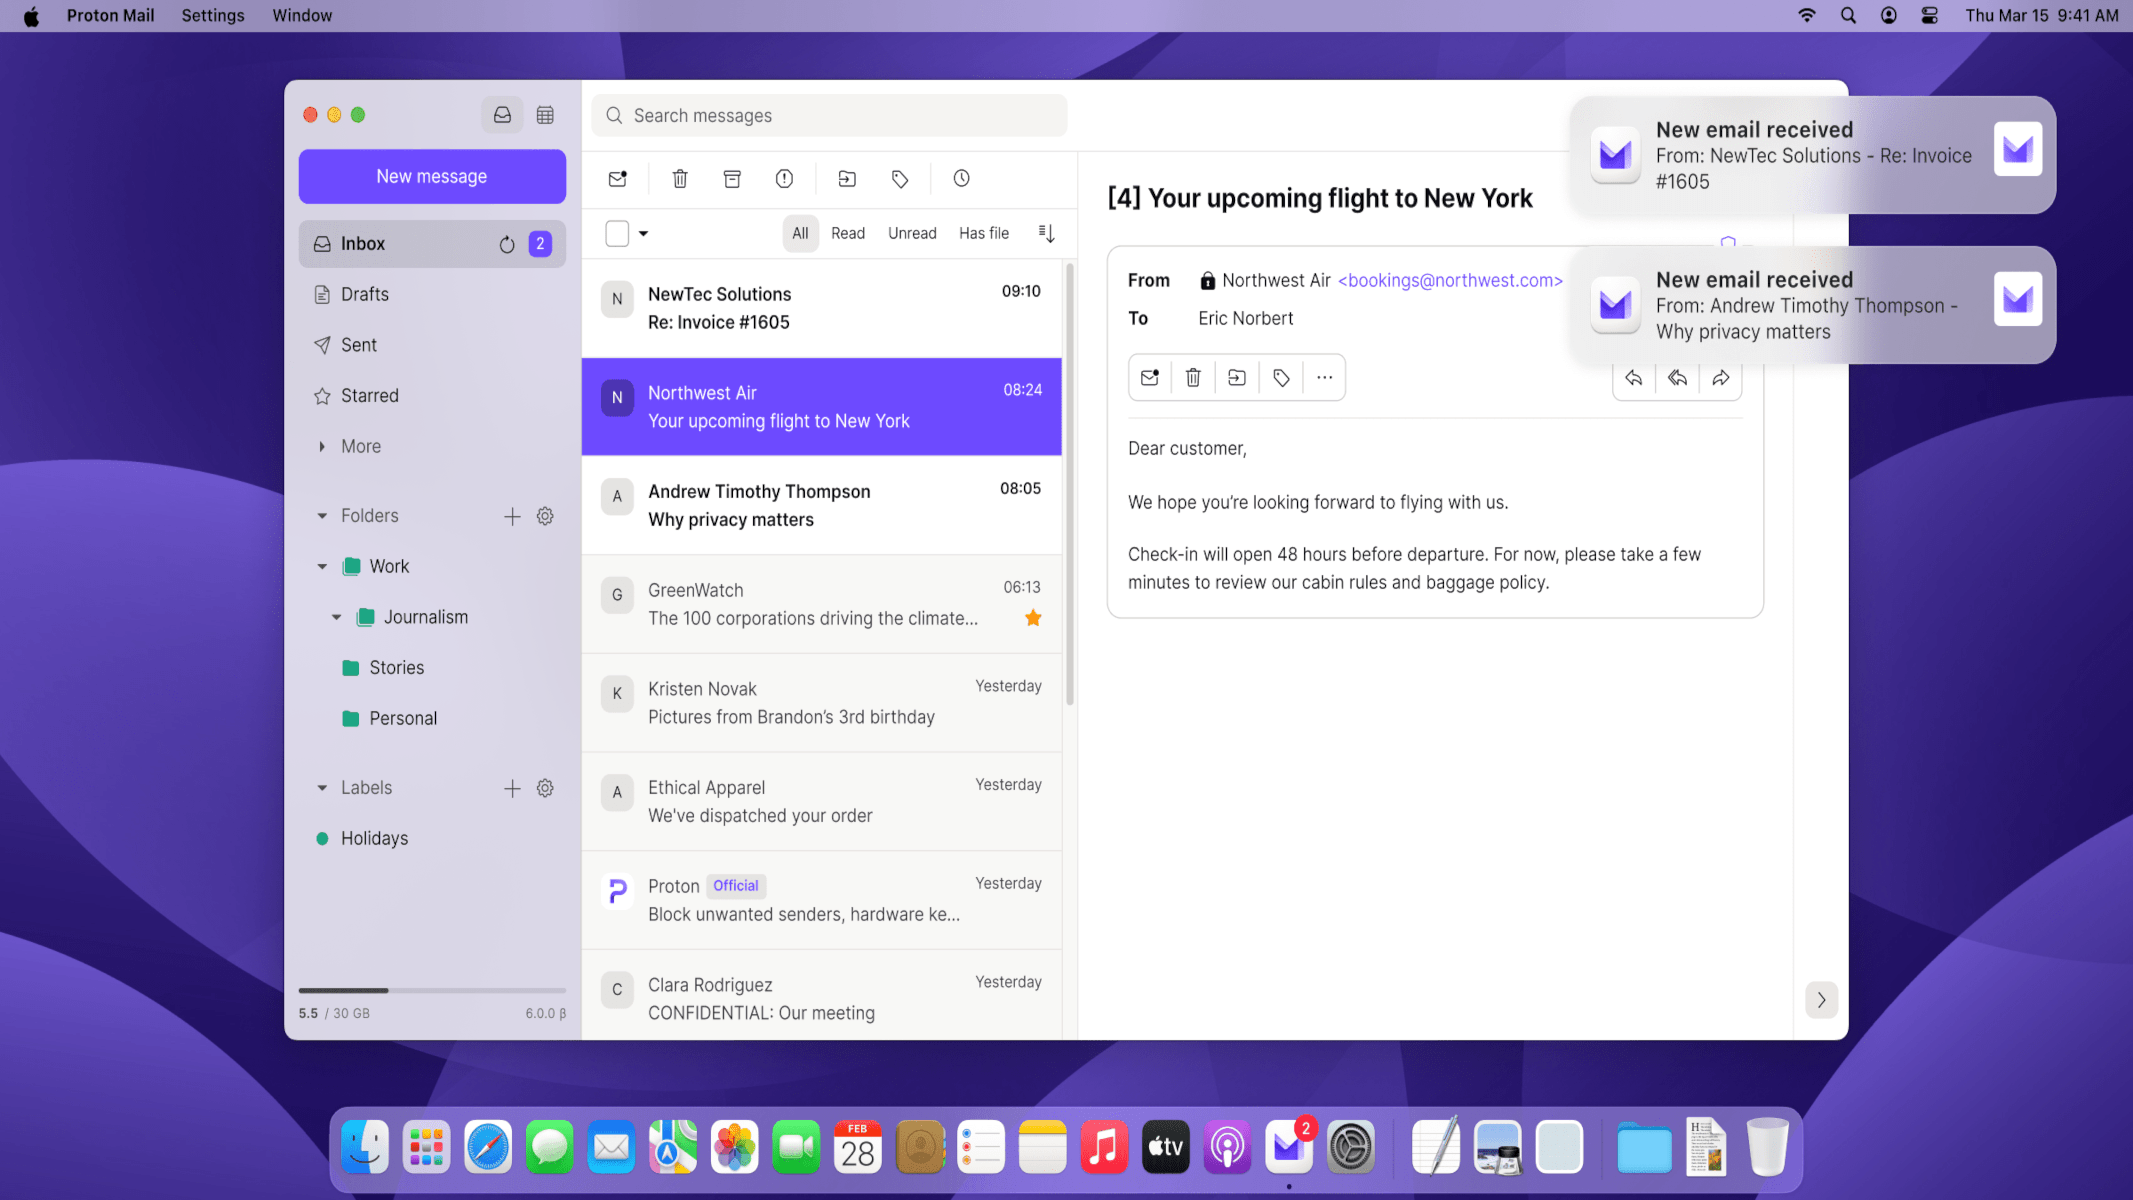Screen dimensions: 2133x1200
Task: Enable the Has file filter
Action: 983,232
